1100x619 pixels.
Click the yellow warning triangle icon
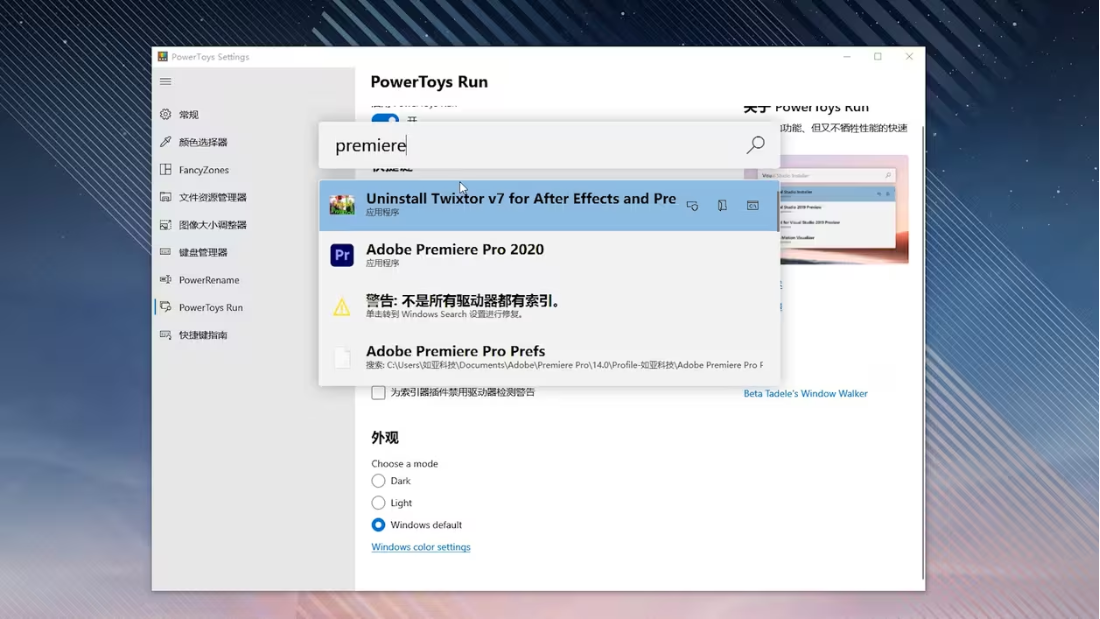[342, 307]
